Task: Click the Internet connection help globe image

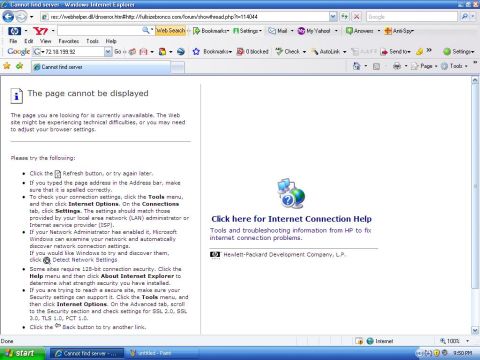Action: (x=291, y=194)
